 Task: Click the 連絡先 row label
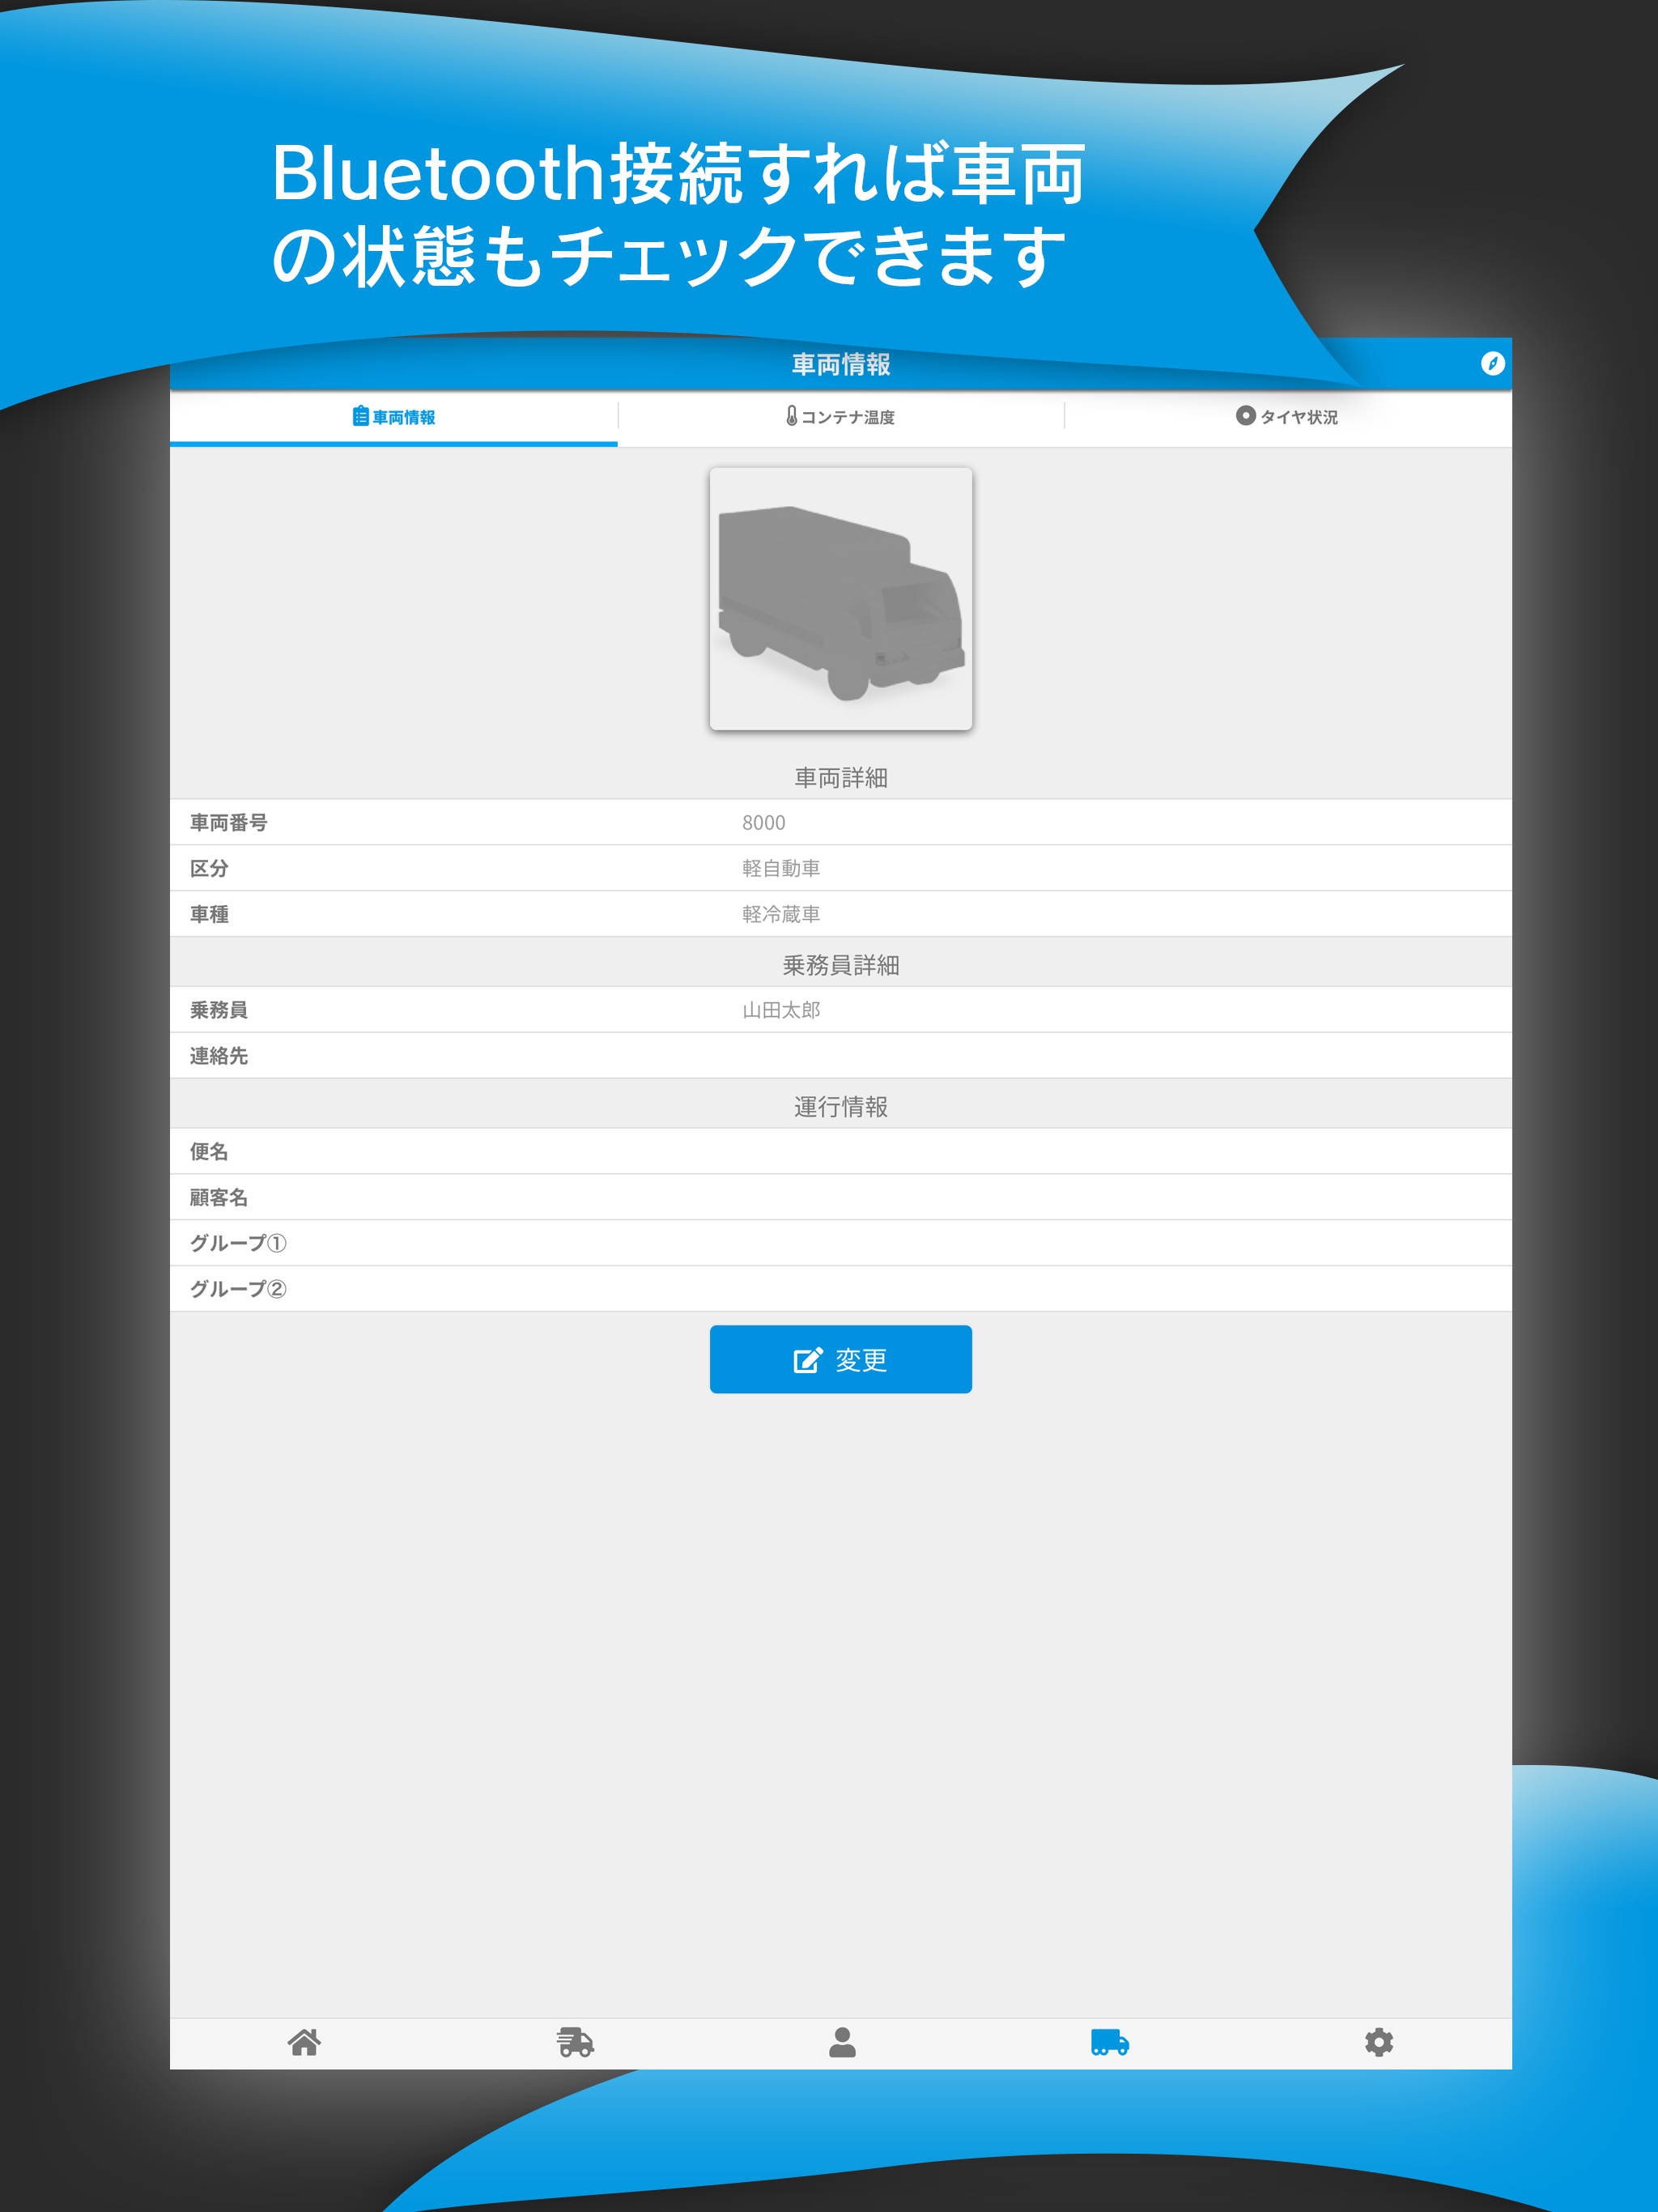[x=219, y=1056]
